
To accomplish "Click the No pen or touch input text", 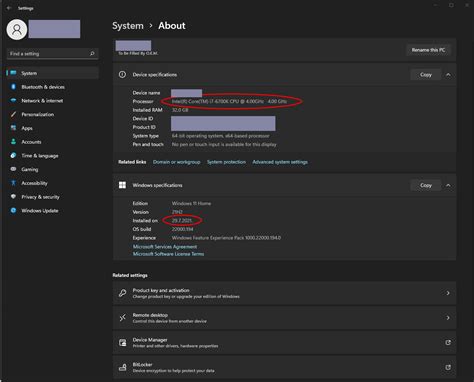I will click(224, 145).
